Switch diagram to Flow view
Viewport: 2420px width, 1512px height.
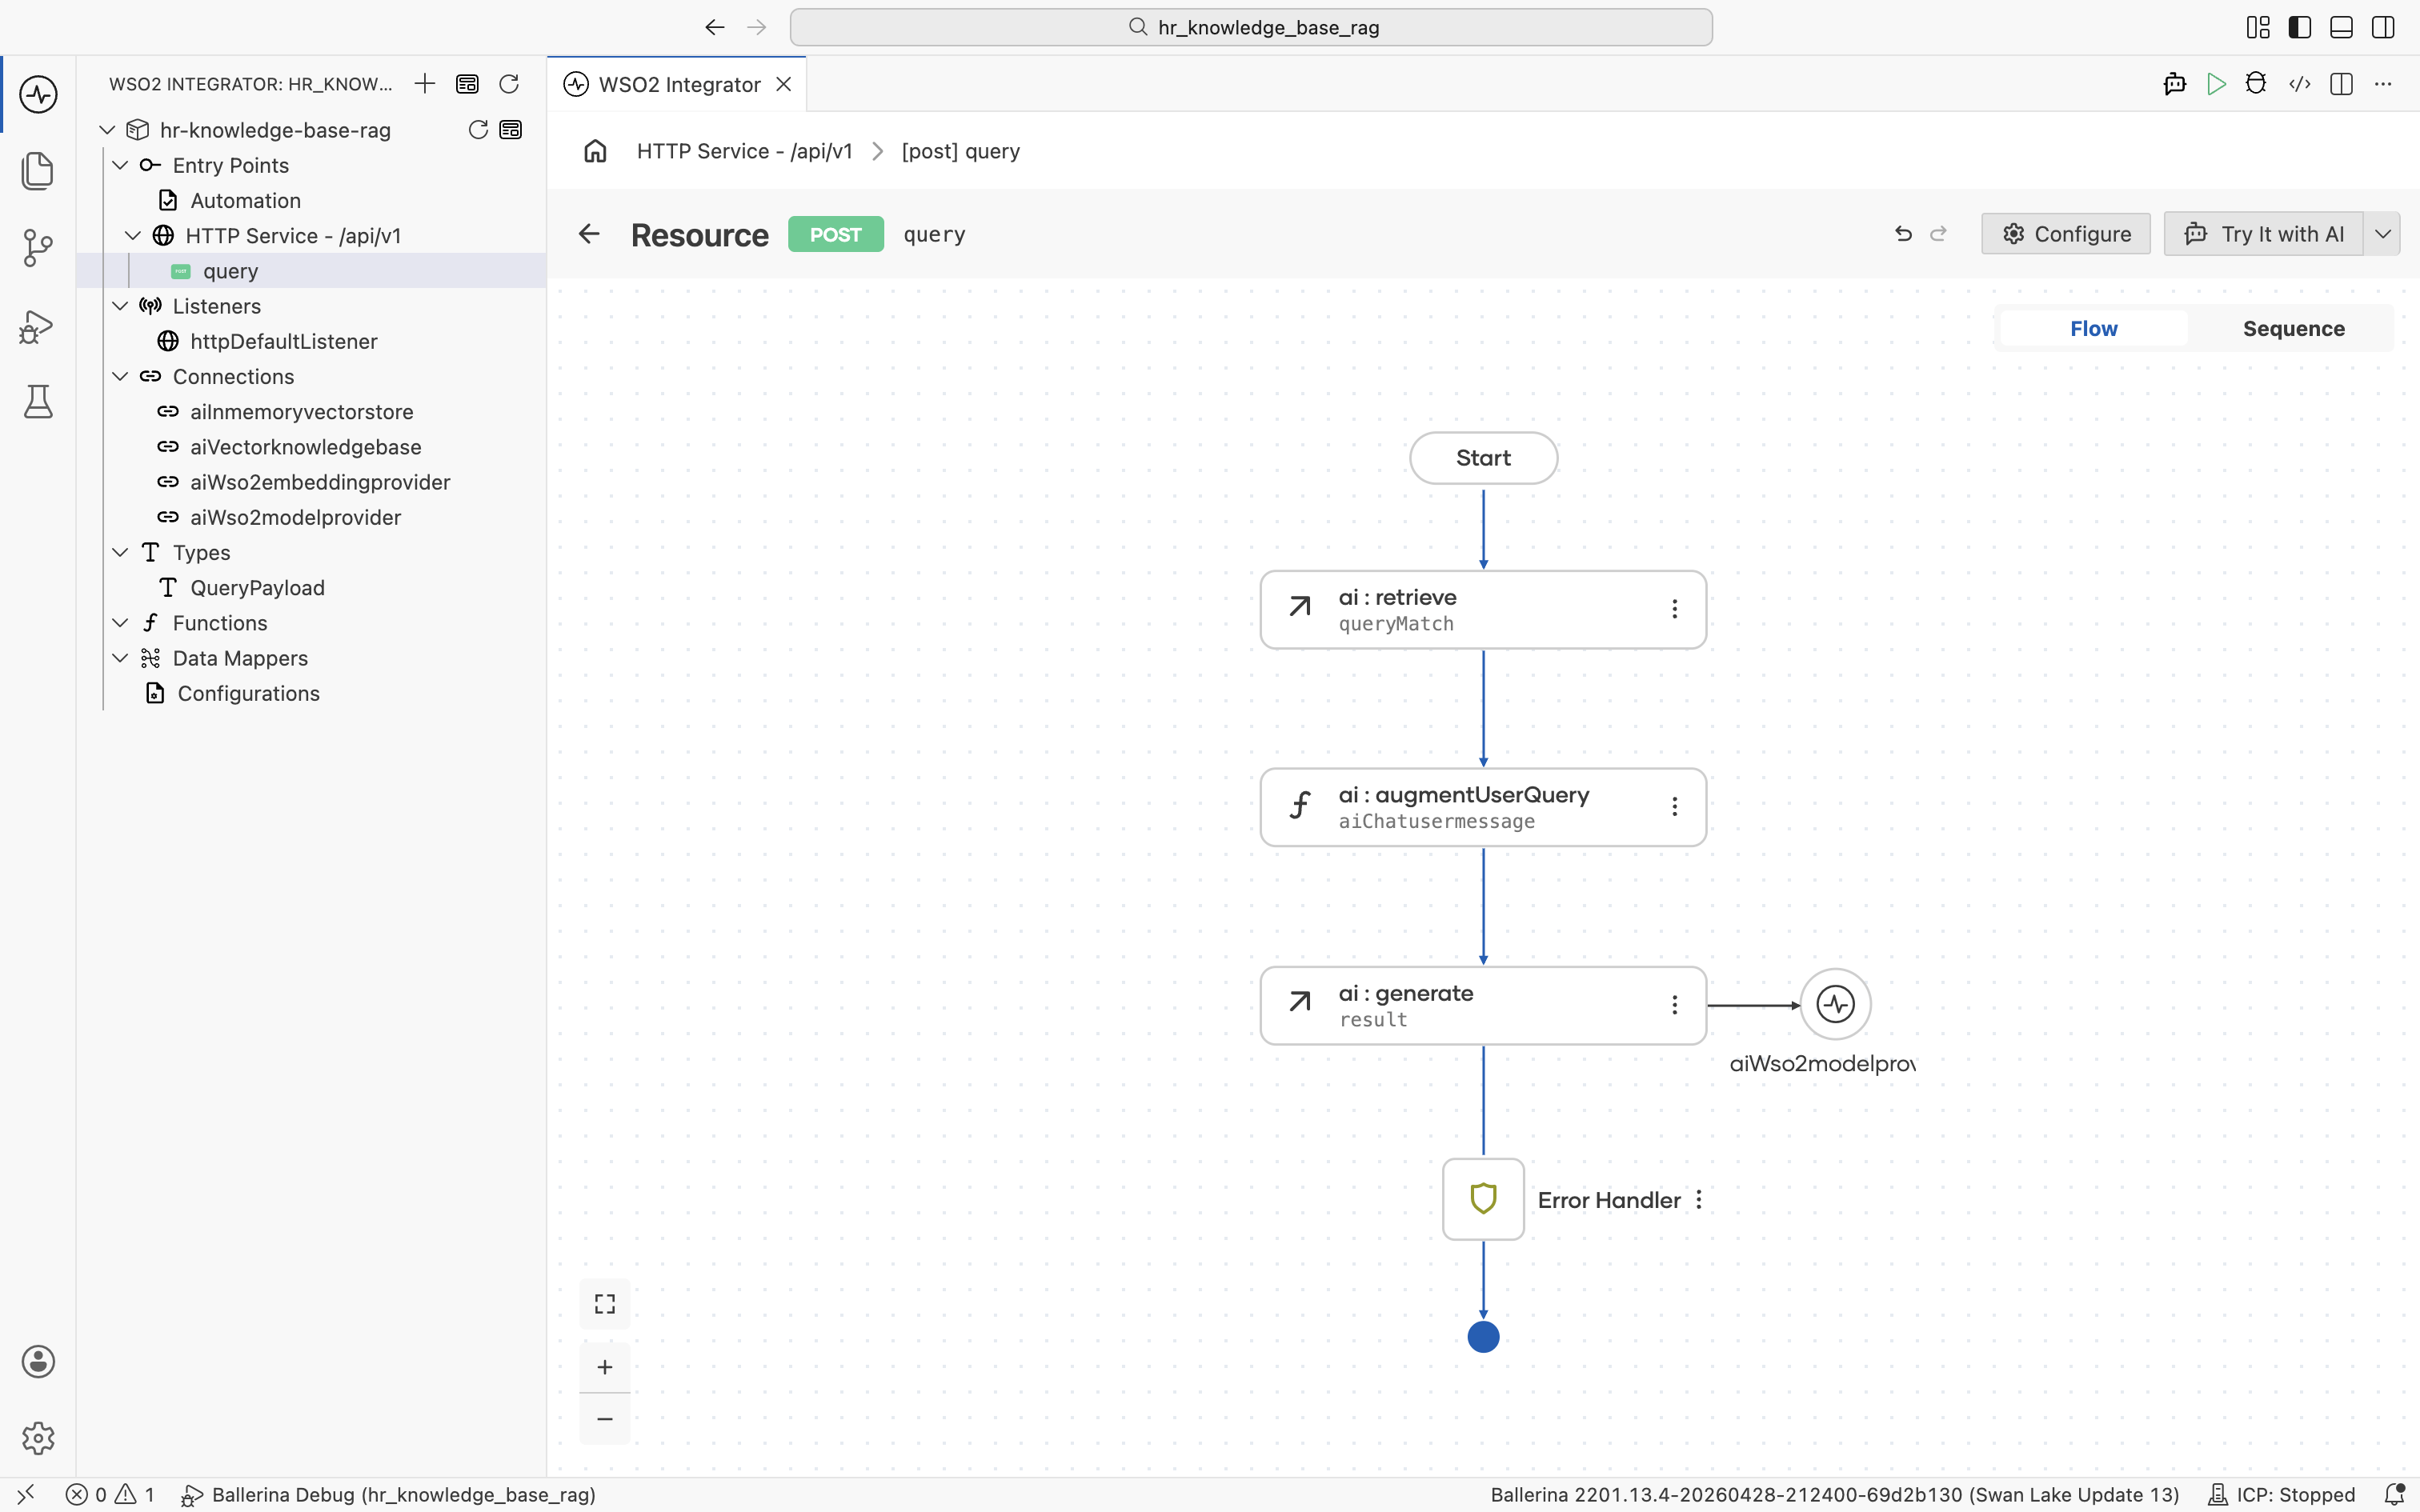click(2094, 328)
